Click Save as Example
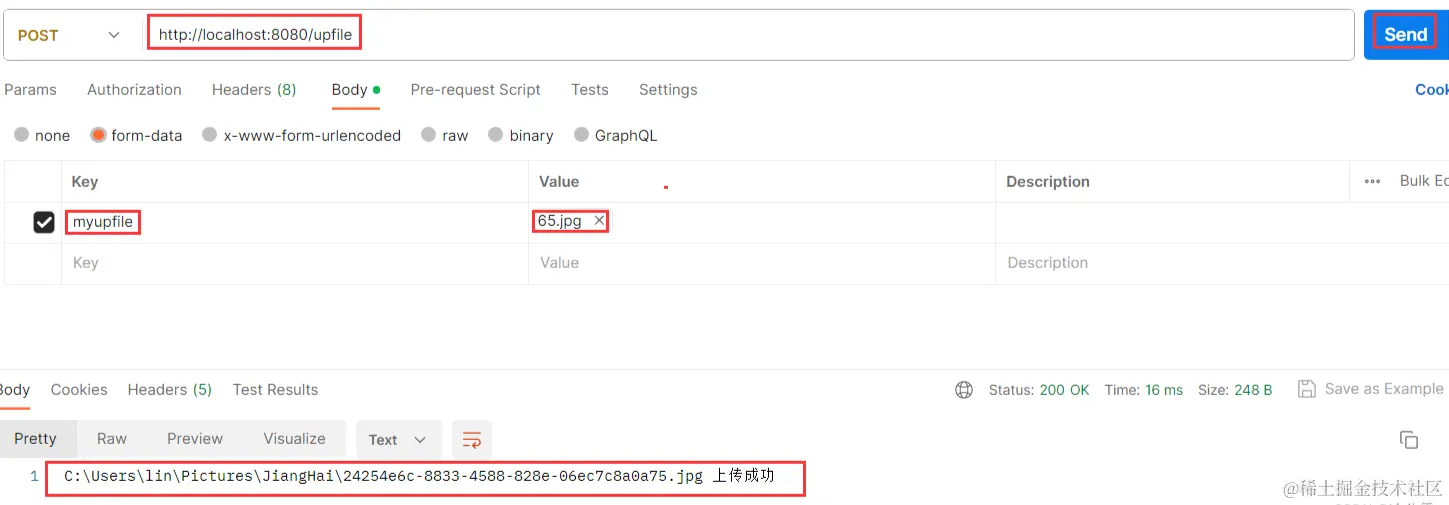 pyautogui.click(x=1371, y=389)
